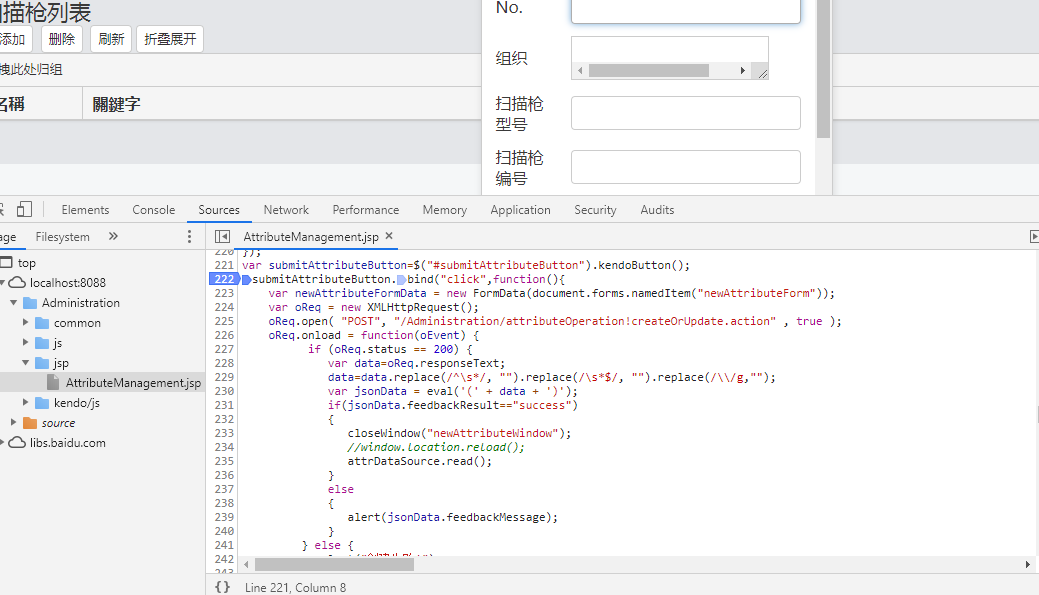1039x595 pixels.
Task: Select the AttributeManagement.jsp file icon in tree
Action: click(x=53, y=383)
